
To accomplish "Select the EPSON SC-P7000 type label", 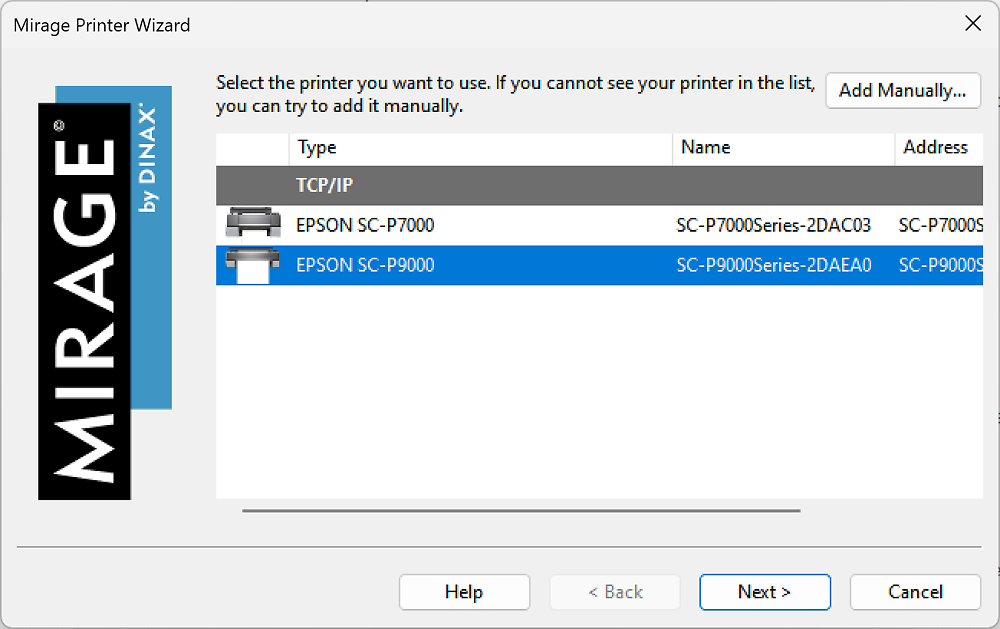I will pyautogui.click(x=365, y=226).
